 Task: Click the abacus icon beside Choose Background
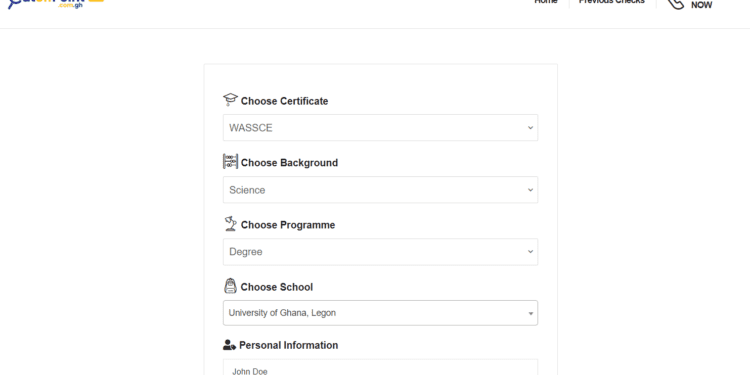[230, 162]
